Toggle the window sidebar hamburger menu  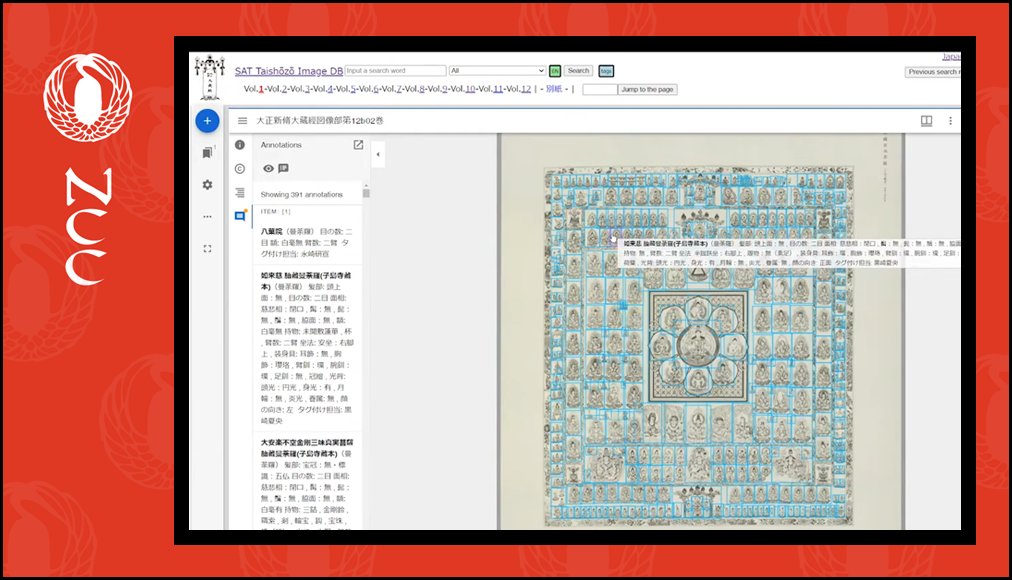[x=243, y=121]
